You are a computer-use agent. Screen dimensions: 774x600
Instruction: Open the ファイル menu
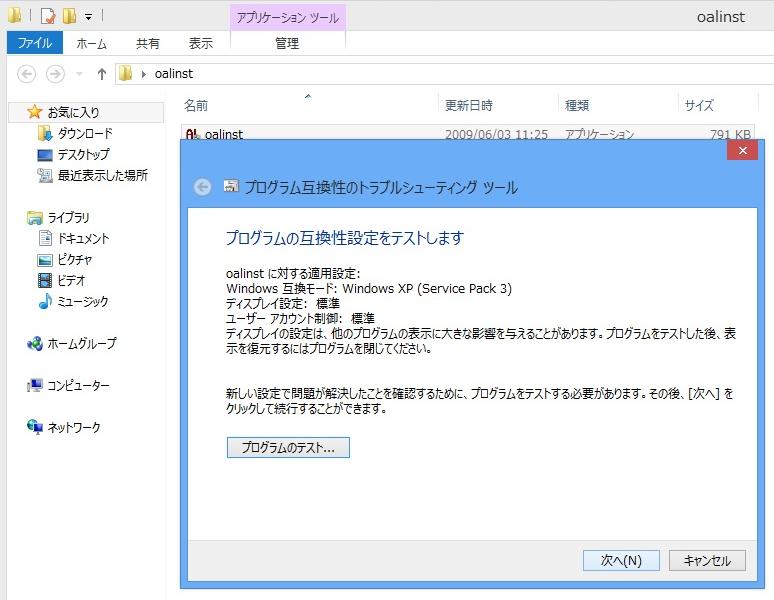(x=35, y=43)
